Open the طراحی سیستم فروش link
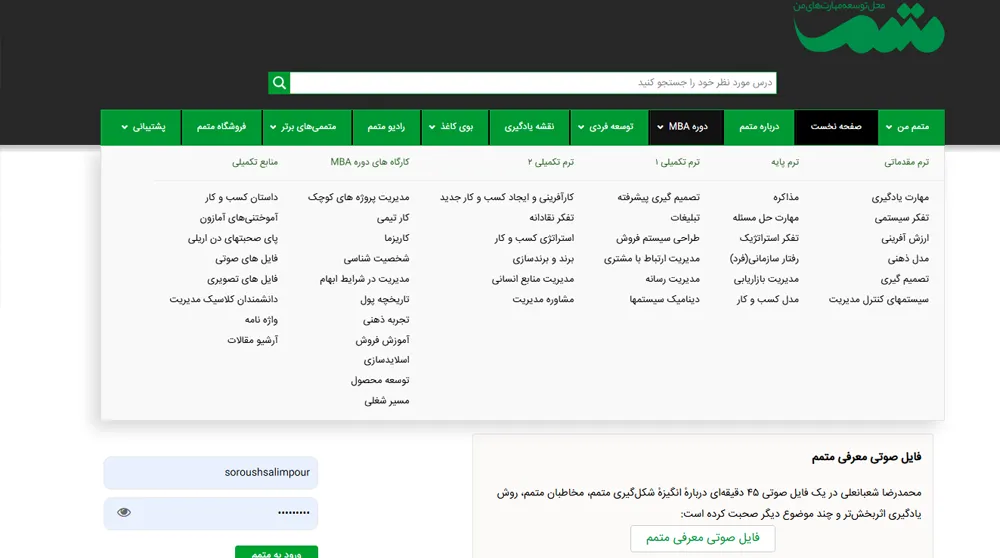This screenshot has height=558, width=1000. (658, 239)
